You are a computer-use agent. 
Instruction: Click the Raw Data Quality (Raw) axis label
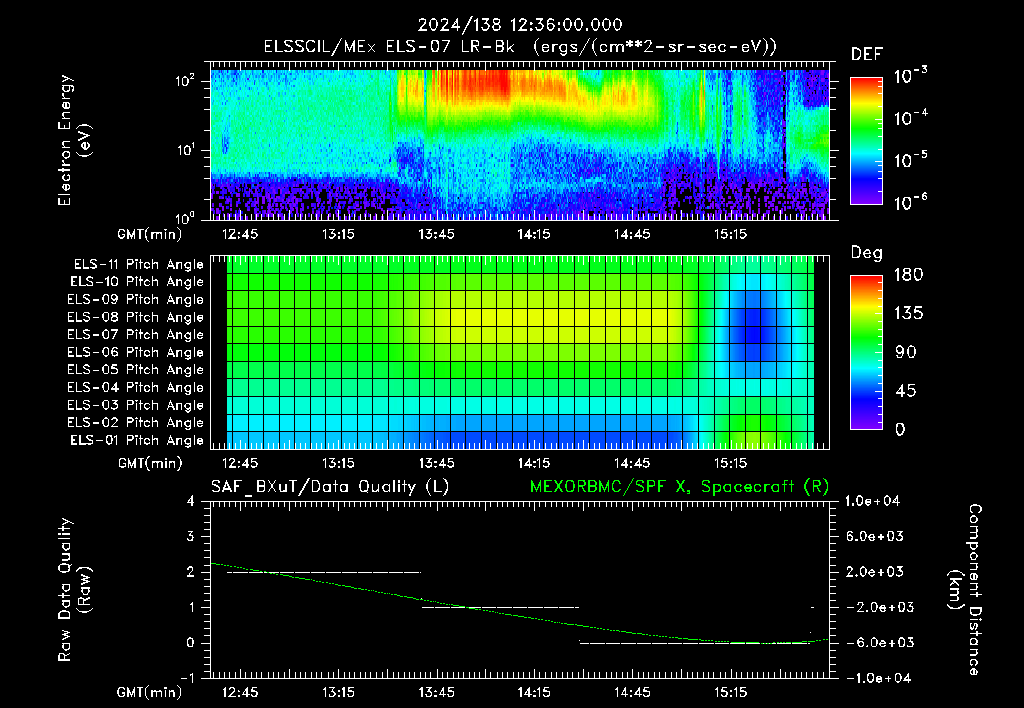[74, 590]
